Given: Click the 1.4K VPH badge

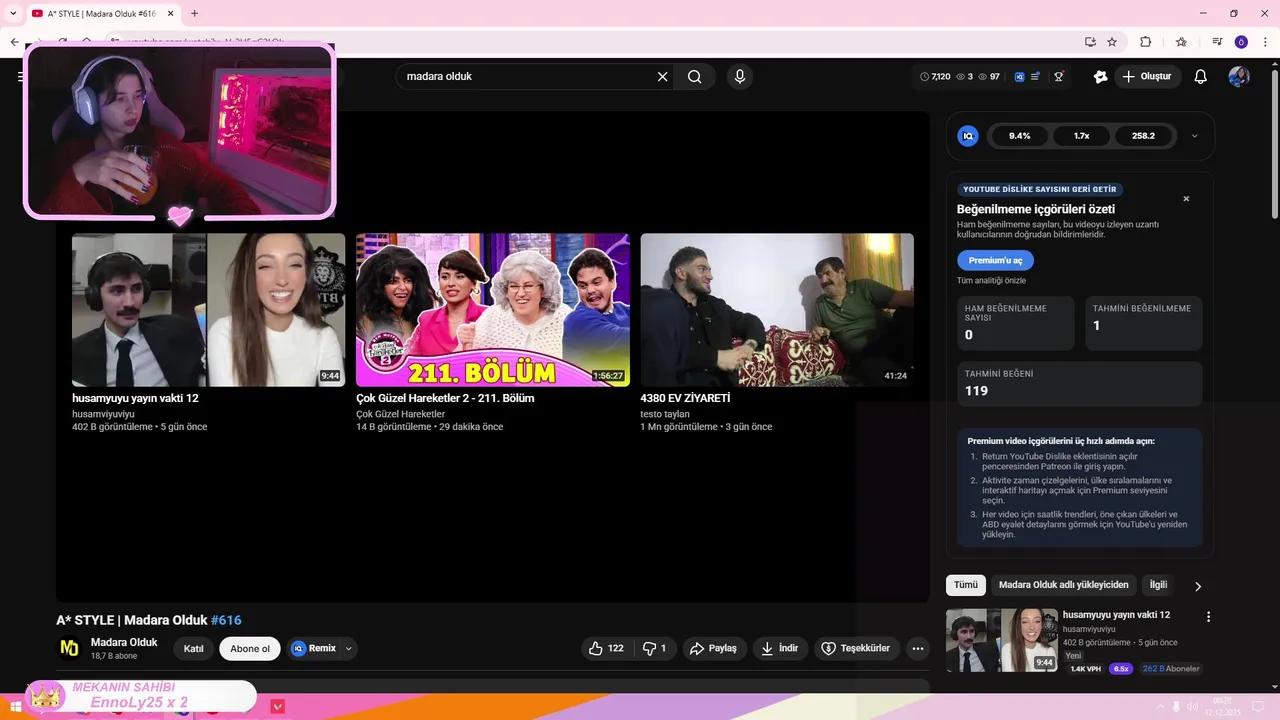Looking at the screenshot, I should 1085,669.
